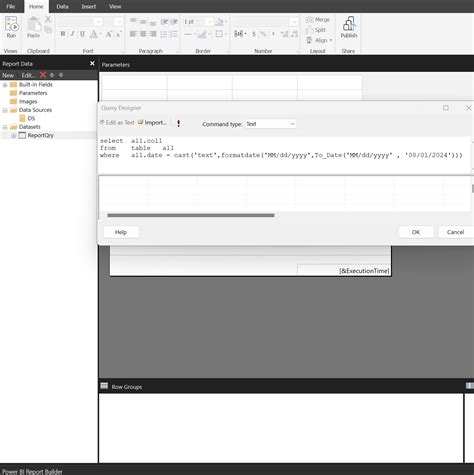This screenshot has height=475, width=474.
Task: Center text in Paragraph group
Action: [143, 34]
